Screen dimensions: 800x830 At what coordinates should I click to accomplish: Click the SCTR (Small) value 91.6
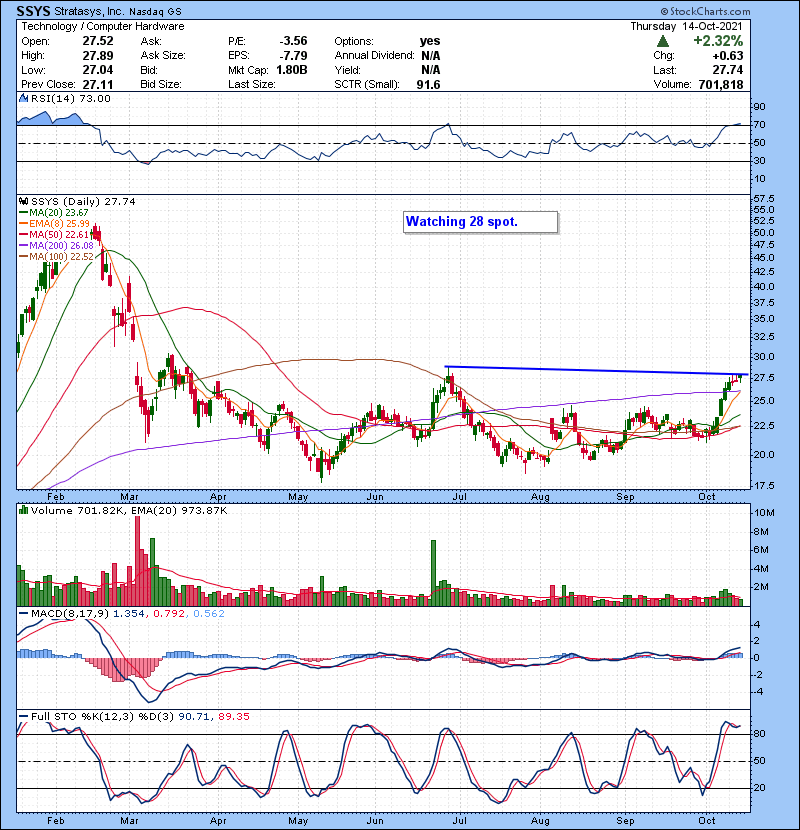[x=428, y=84]
